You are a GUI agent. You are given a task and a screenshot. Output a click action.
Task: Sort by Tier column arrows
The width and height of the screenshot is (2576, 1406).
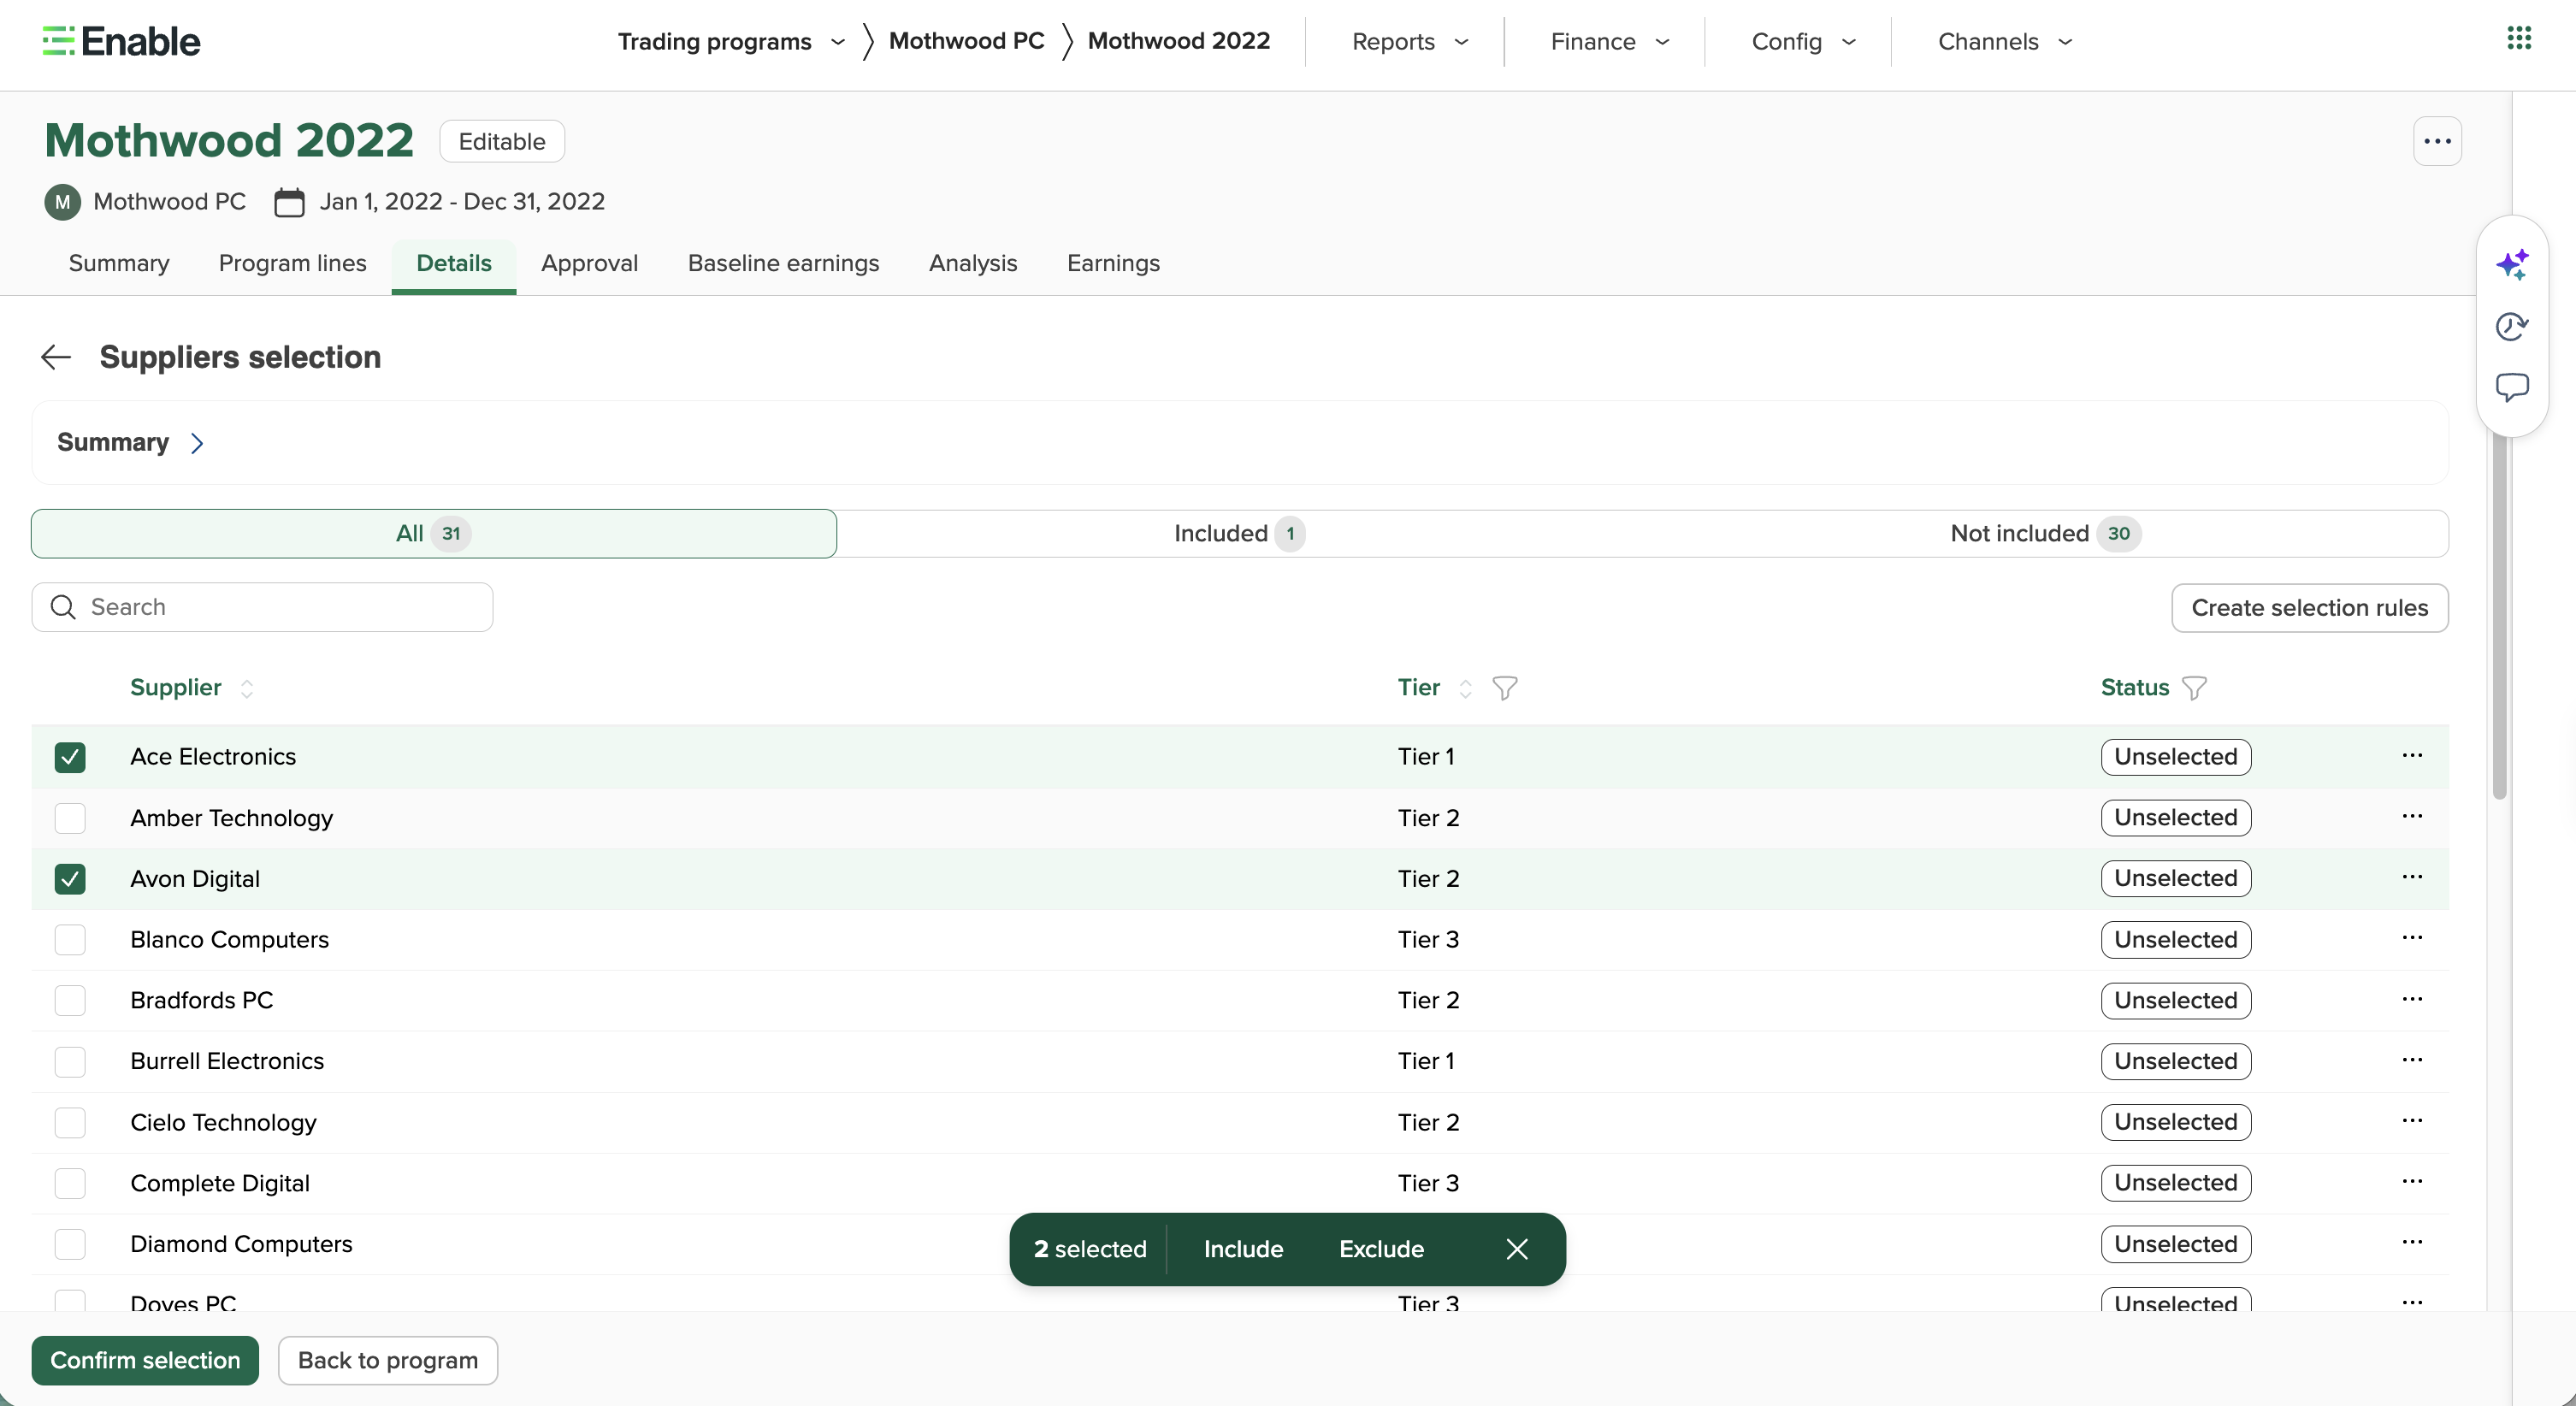1465,688
